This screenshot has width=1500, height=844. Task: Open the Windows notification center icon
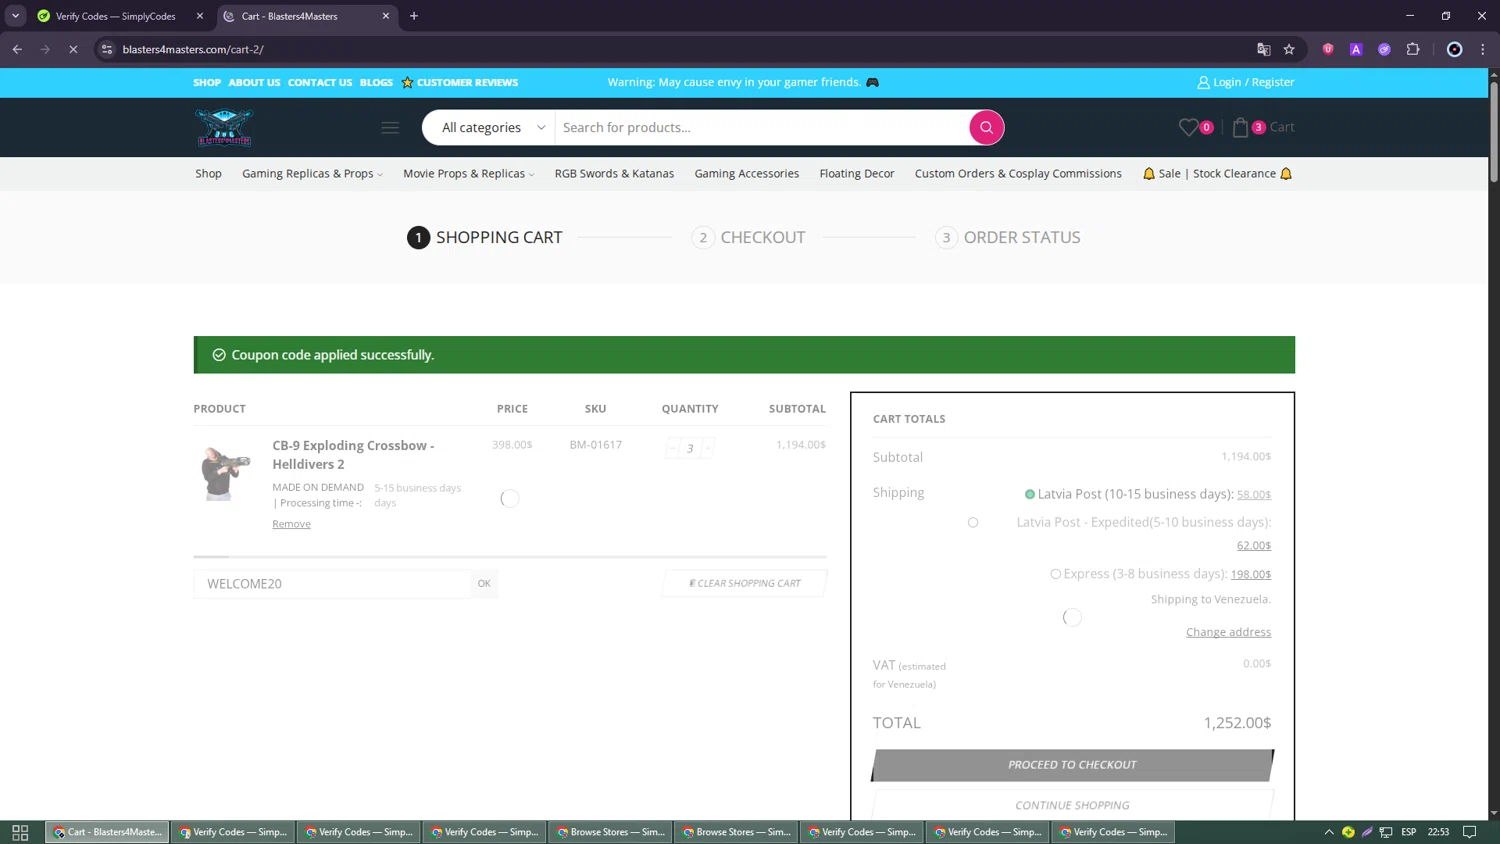point(1470,832)
